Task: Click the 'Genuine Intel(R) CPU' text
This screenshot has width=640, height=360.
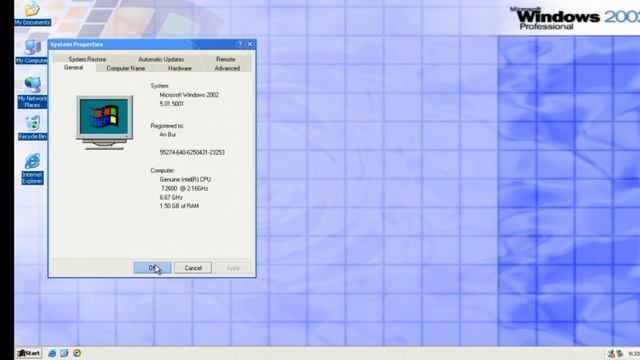Action: (185, 179)
